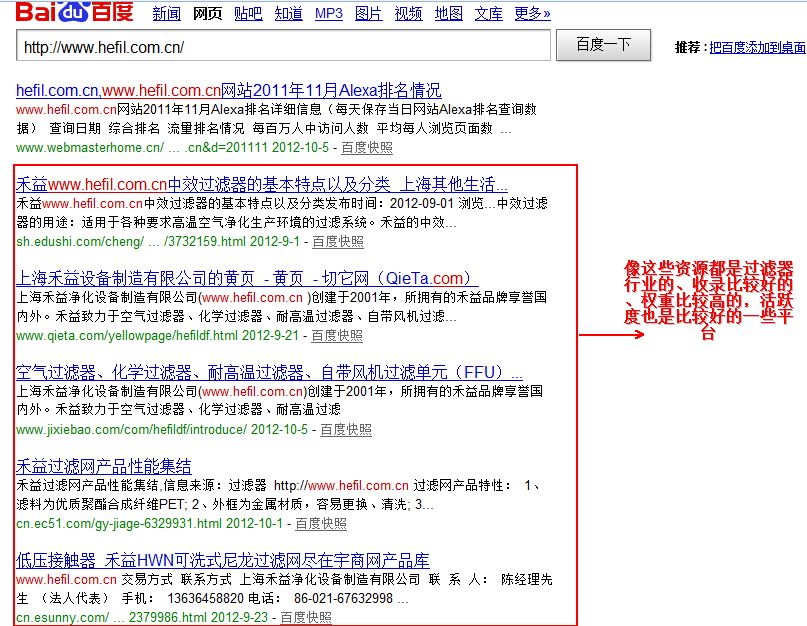
Task: Open 禾益过滤网产品性能集结 result
Action: (103, 466)
